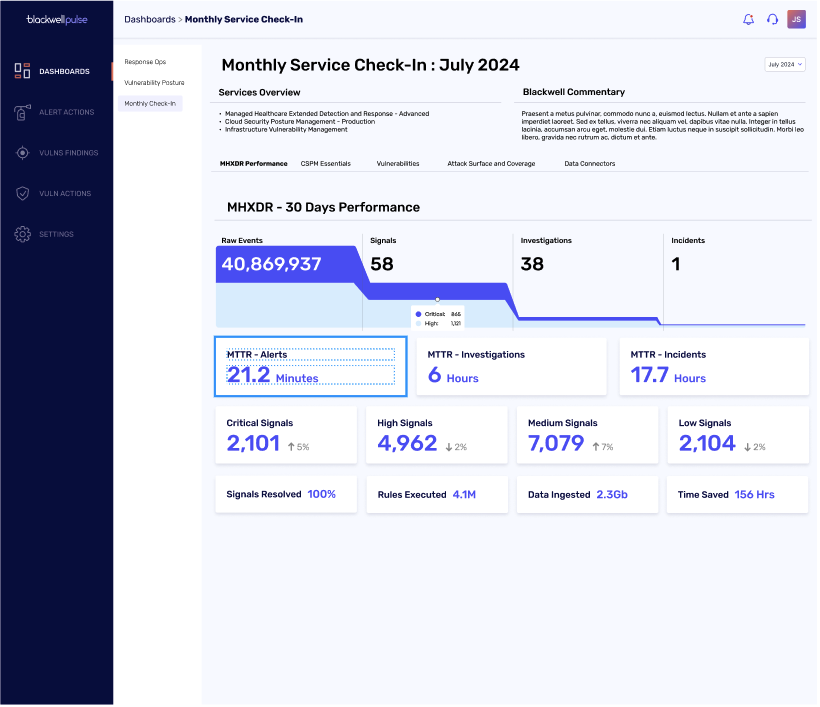Select the Vulns Findings target icon
The height and width of the screenshot is (707, 820).
[22, 153]
